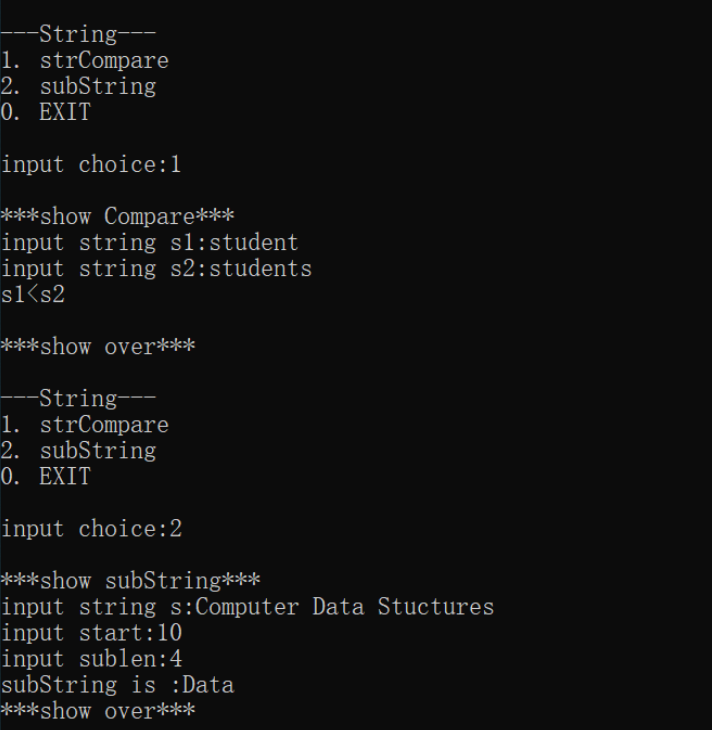Click "1. strCompare" in the second menu

click(x=85, y=425)
